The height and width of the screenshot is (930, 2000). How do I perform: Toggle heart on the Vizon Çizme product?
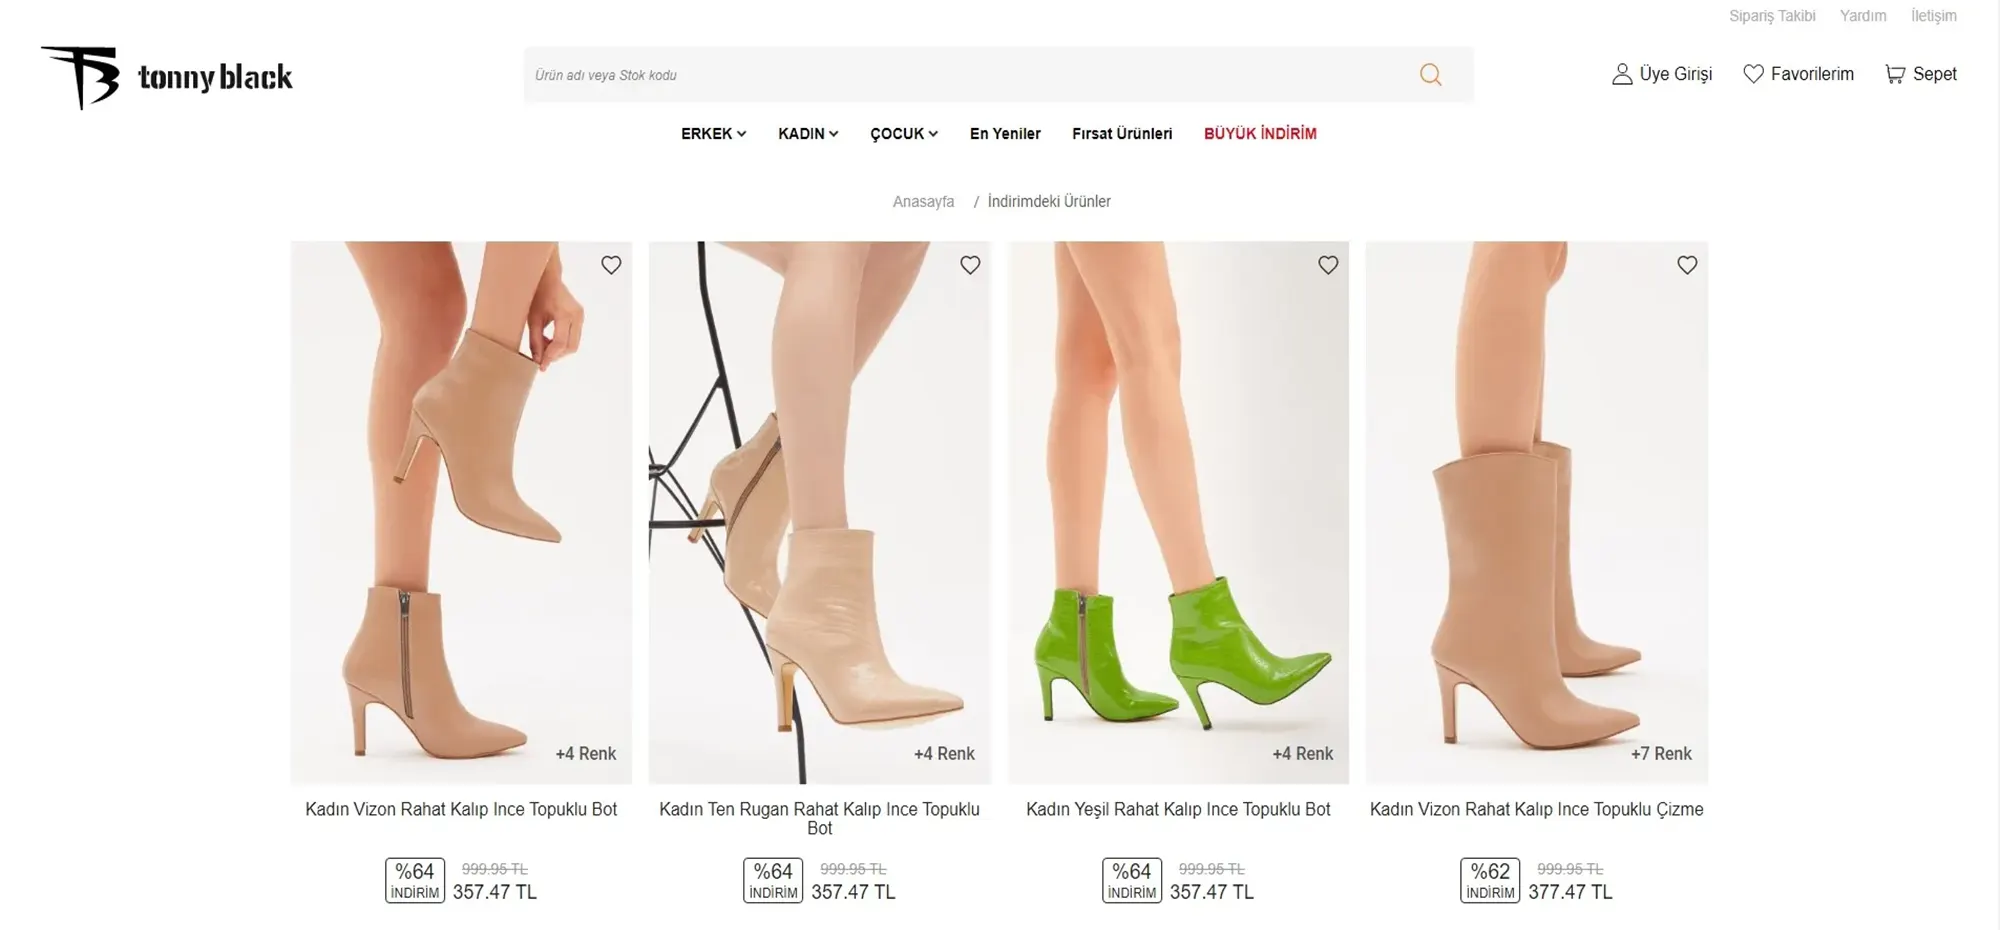(x=1687, y=265)
